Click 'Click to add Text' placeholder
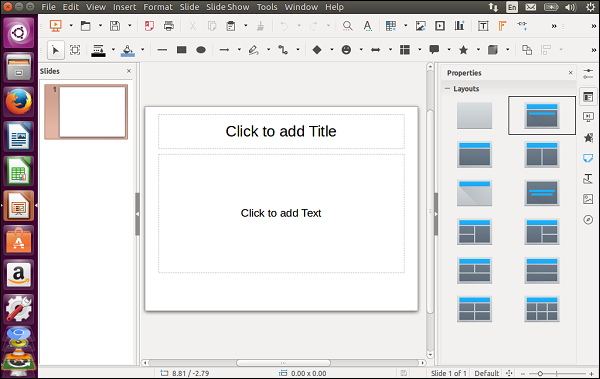Screen dimensions: 600x379 coord(281,213)
